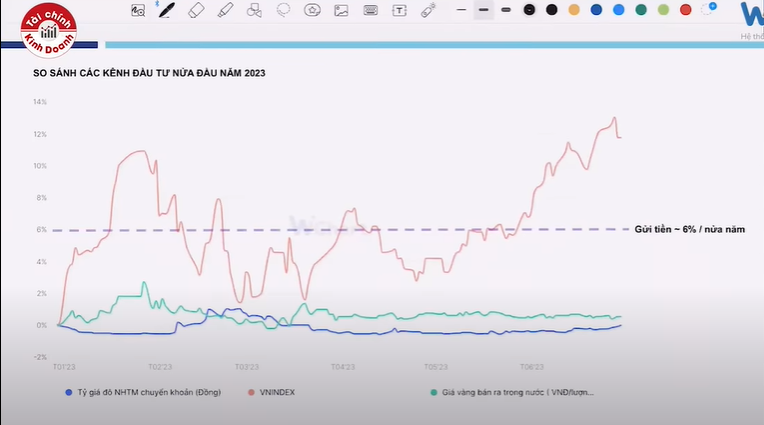Open the handwriting search tool

(138, 10)
